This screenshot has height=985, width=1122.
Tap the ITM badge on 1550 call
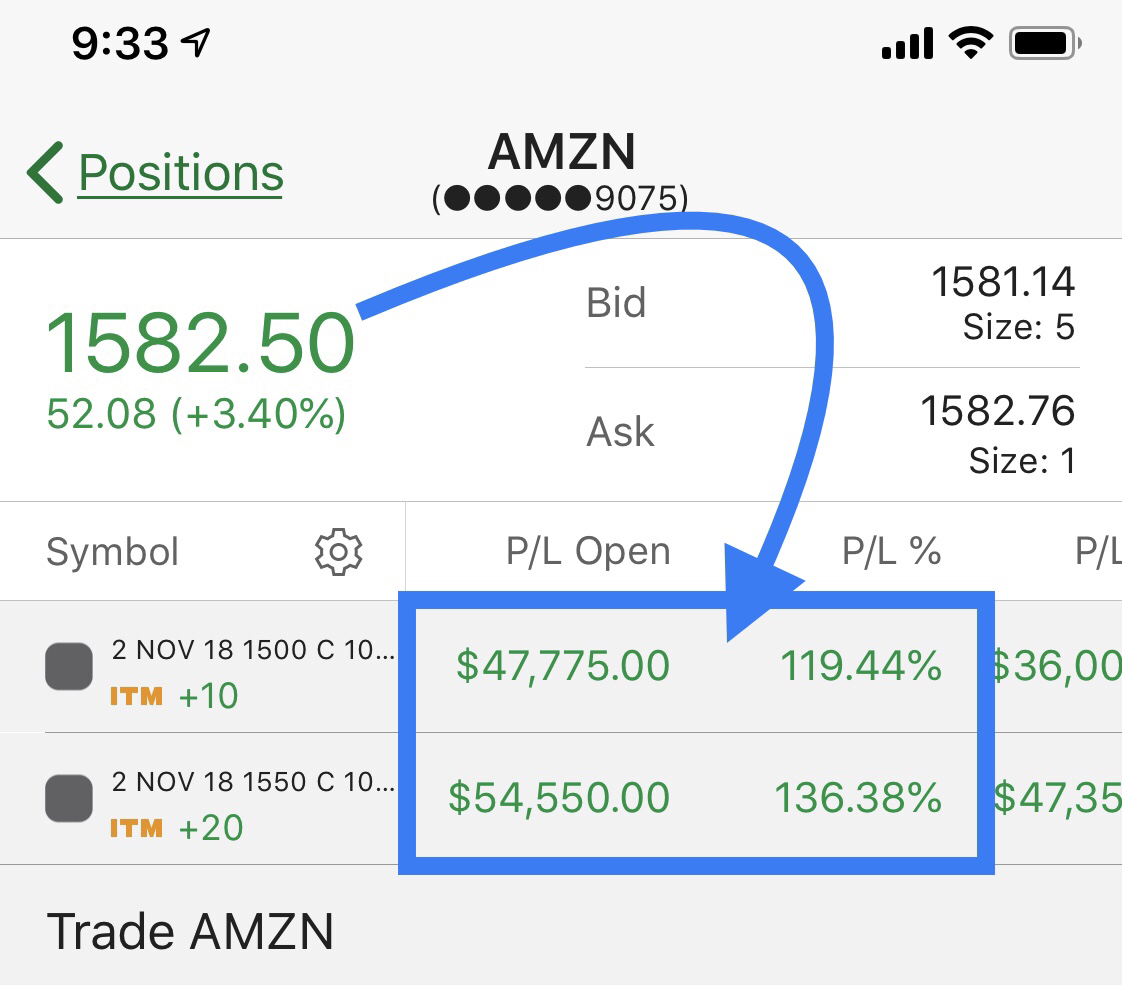tap(136, 827)
